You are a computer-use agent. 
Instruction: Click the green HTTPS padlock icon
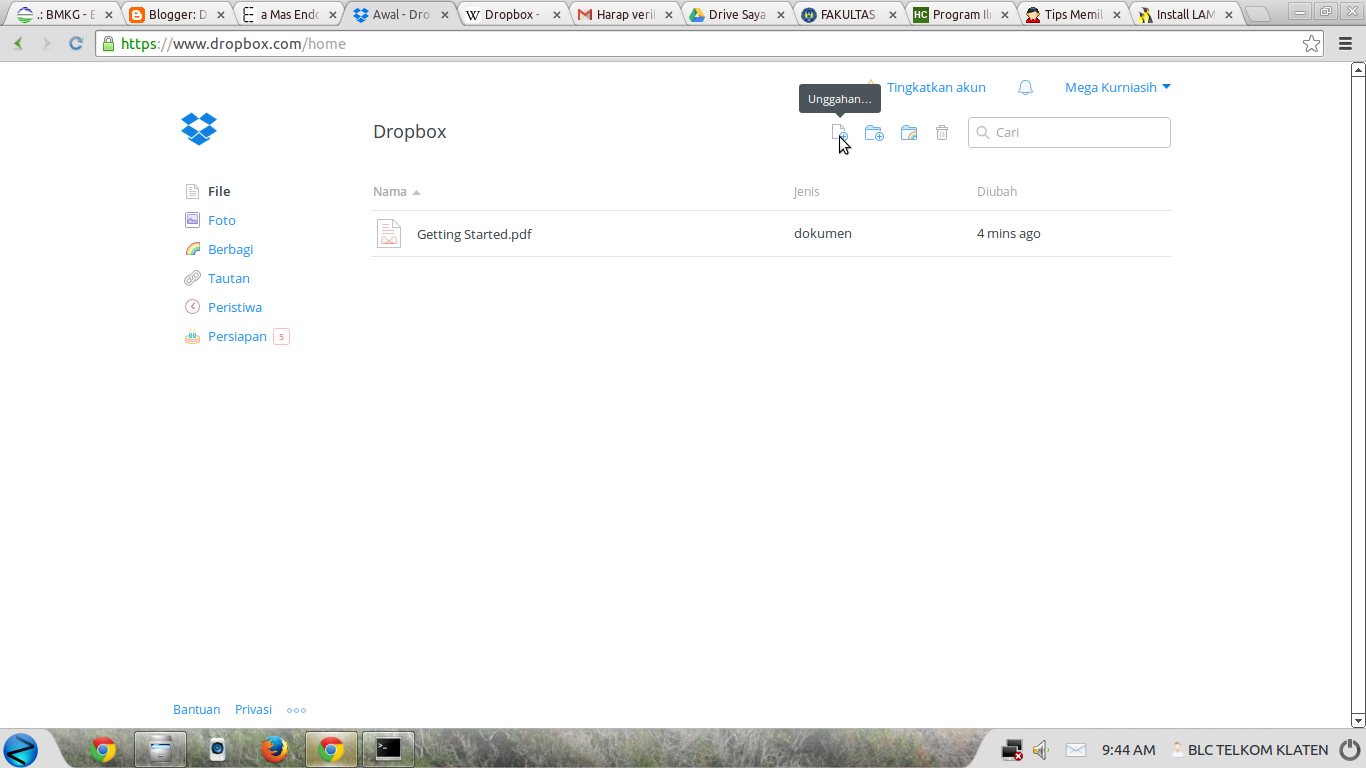(x=109, y=44)
